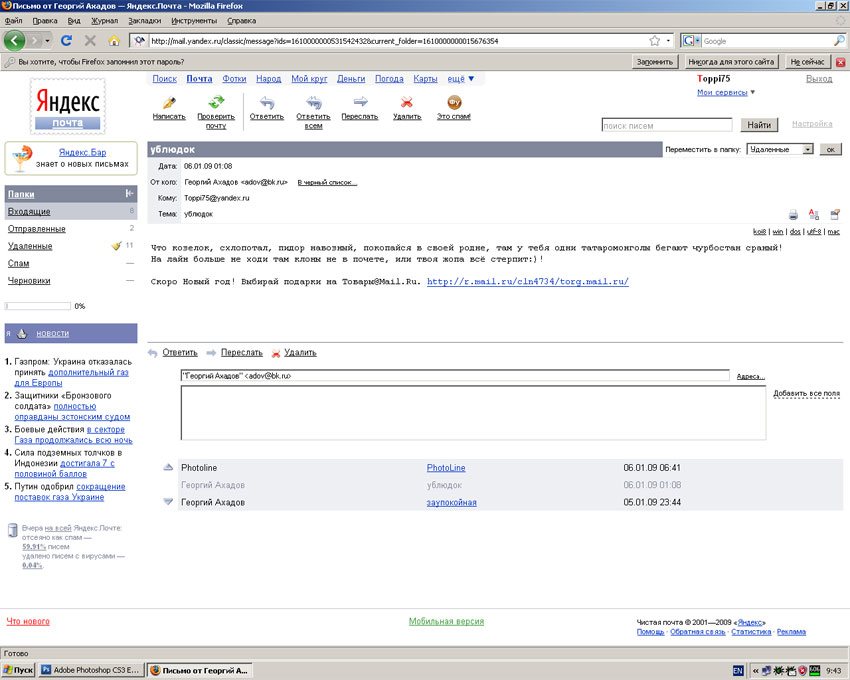The image size is (850, 680).
Task: Confirm folder move with the ок button
Action: [830, 149]
